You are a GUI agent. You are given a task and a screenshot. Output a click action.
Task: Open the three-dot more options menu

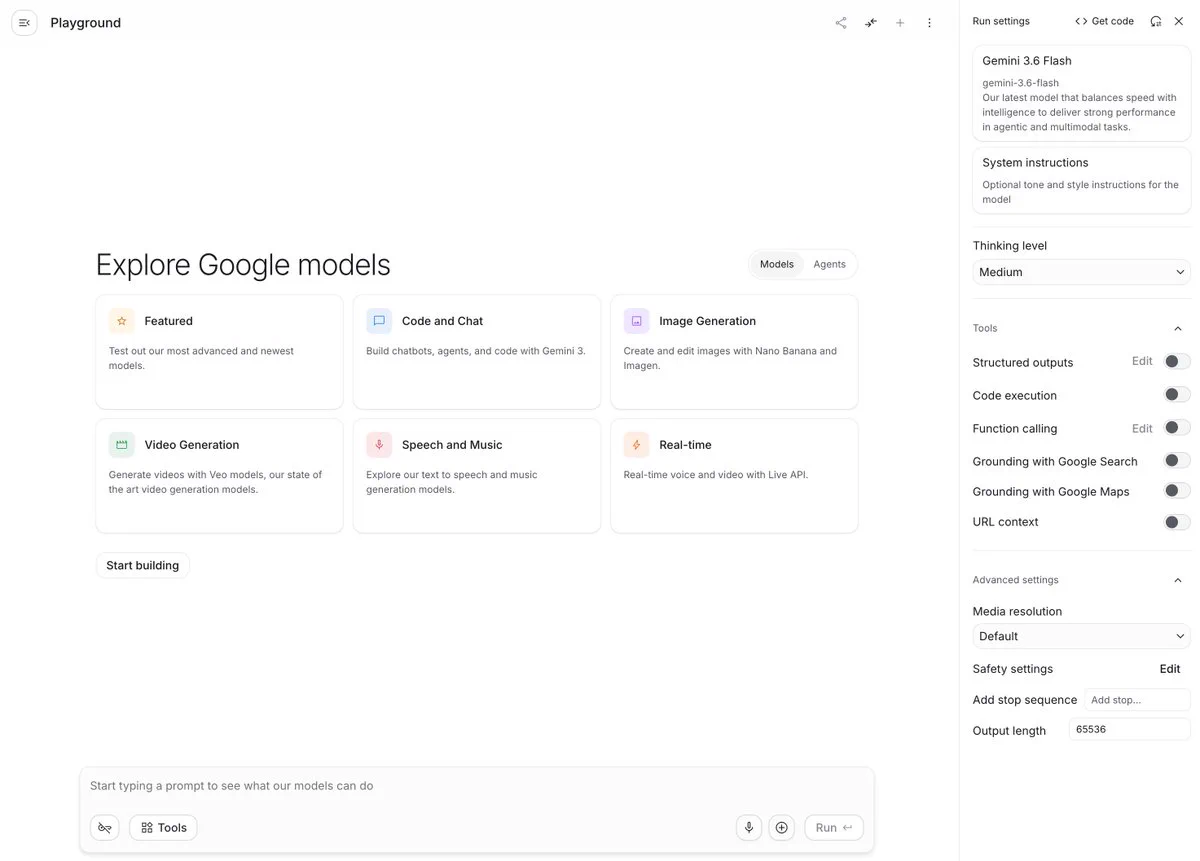click(x=929, y=23)
